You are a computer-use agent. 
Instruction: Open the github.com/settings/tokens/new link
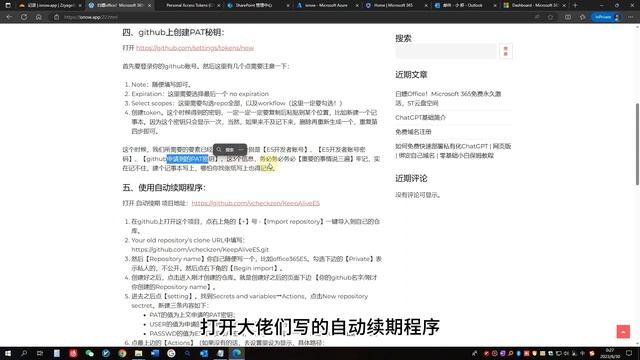[195, 48]
